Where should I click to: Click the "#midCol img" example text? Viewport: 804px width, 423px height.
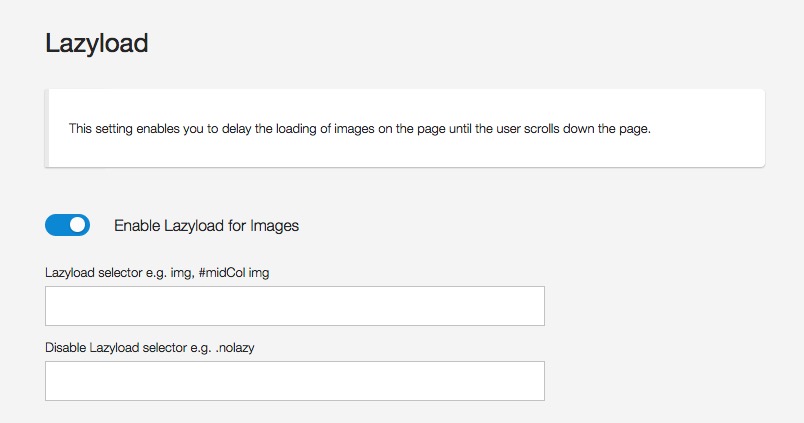(233, 272)
